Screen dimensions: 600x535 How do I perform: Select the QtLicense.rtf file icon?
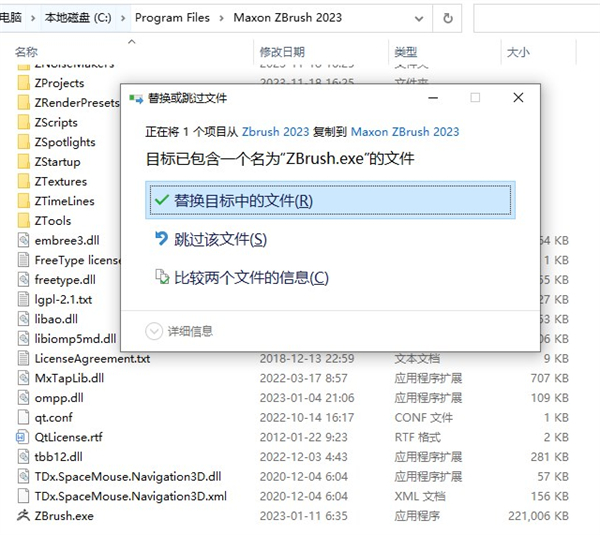pos(23,437)
